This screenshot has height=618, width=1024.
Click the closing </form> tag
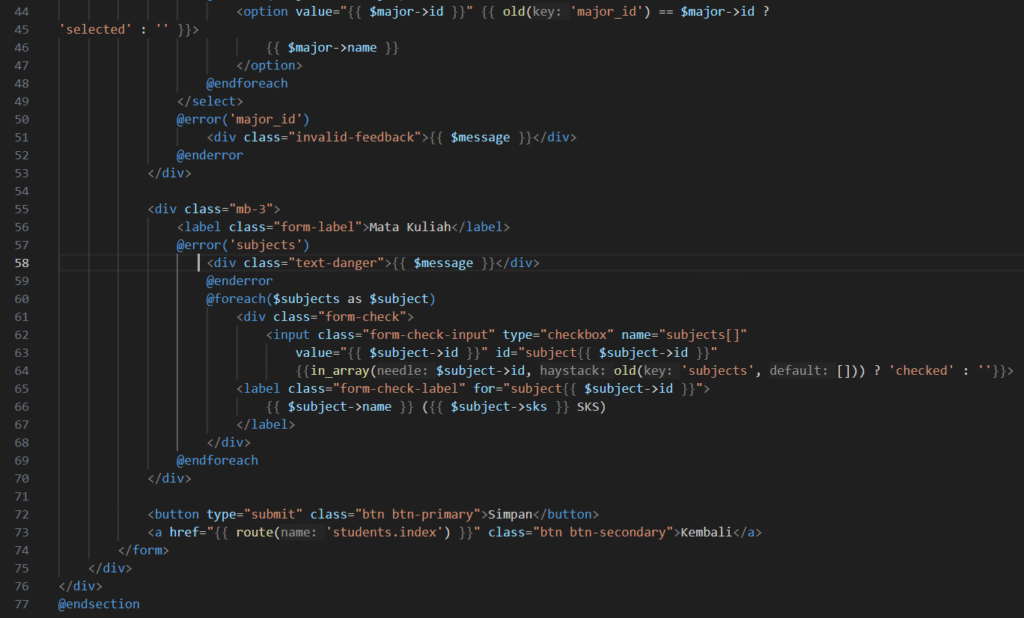pyautogui.click(x=143, y=550)
